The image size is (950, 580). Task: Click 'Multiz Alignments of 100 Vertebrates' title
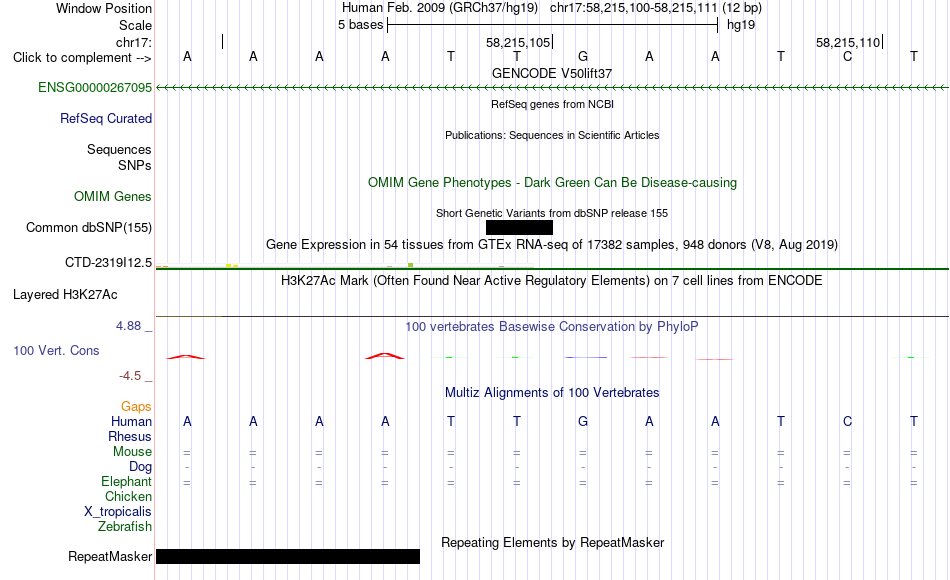click(552, 393)
